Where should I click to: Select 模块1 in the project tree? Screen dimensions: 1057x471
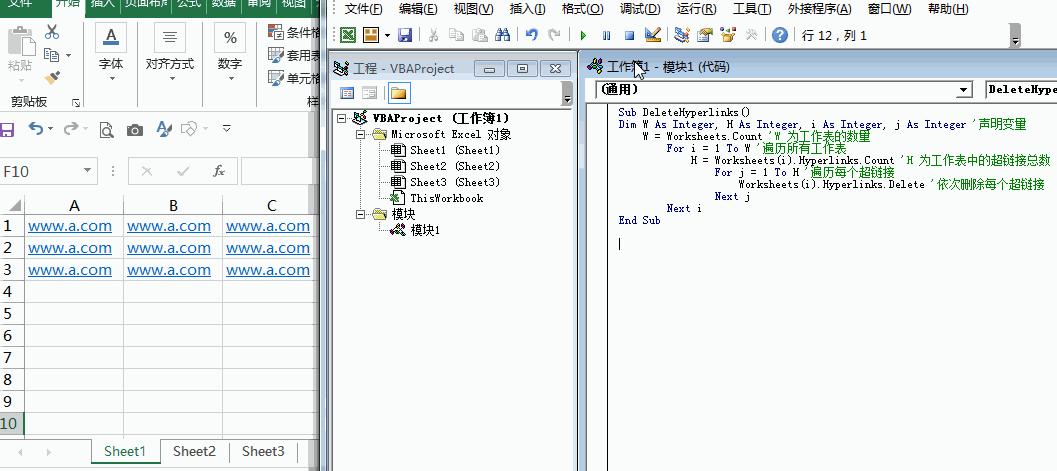click(x=425, y=230)
